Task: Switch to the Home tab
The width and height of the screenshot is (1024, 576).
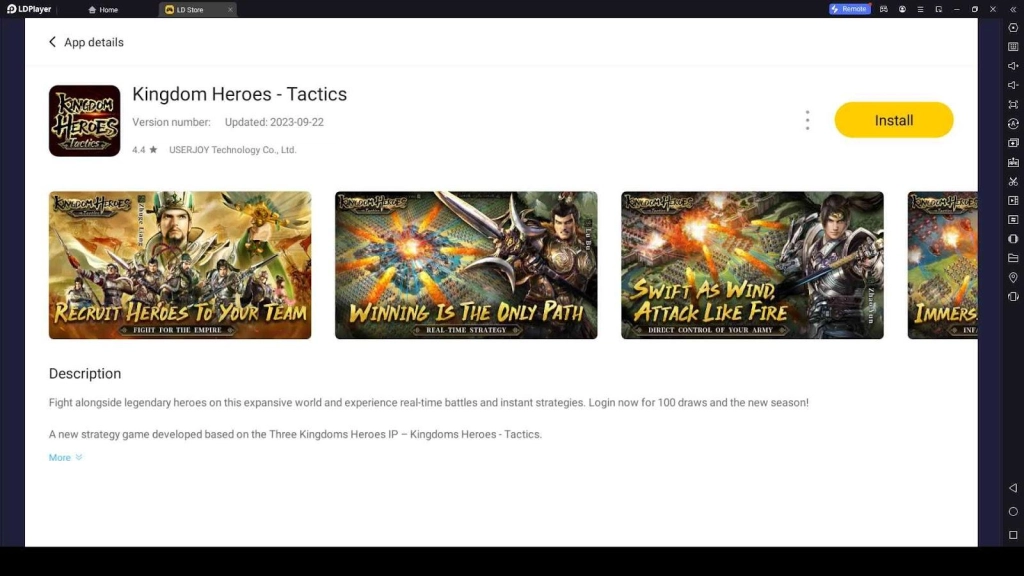Action: [x=103, y=10]
